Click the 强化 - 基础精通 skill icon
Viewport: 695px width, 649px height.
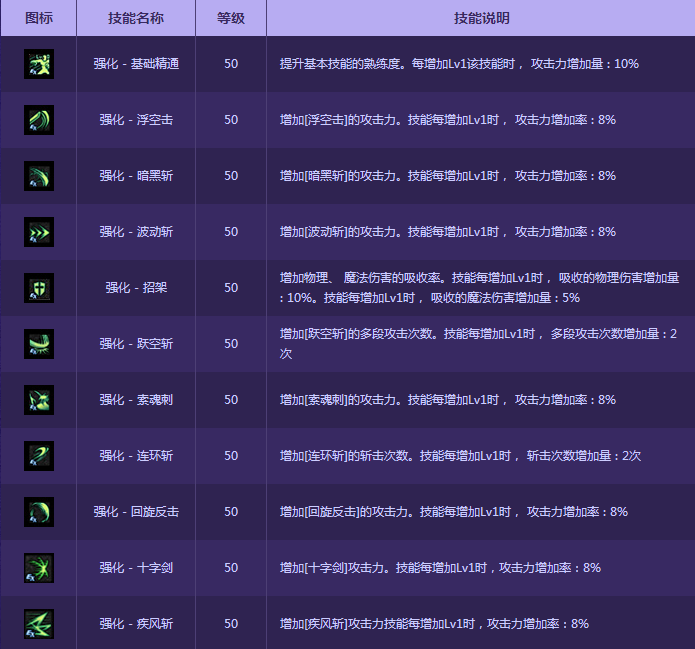pyautogui.click(x=39, y=64)
